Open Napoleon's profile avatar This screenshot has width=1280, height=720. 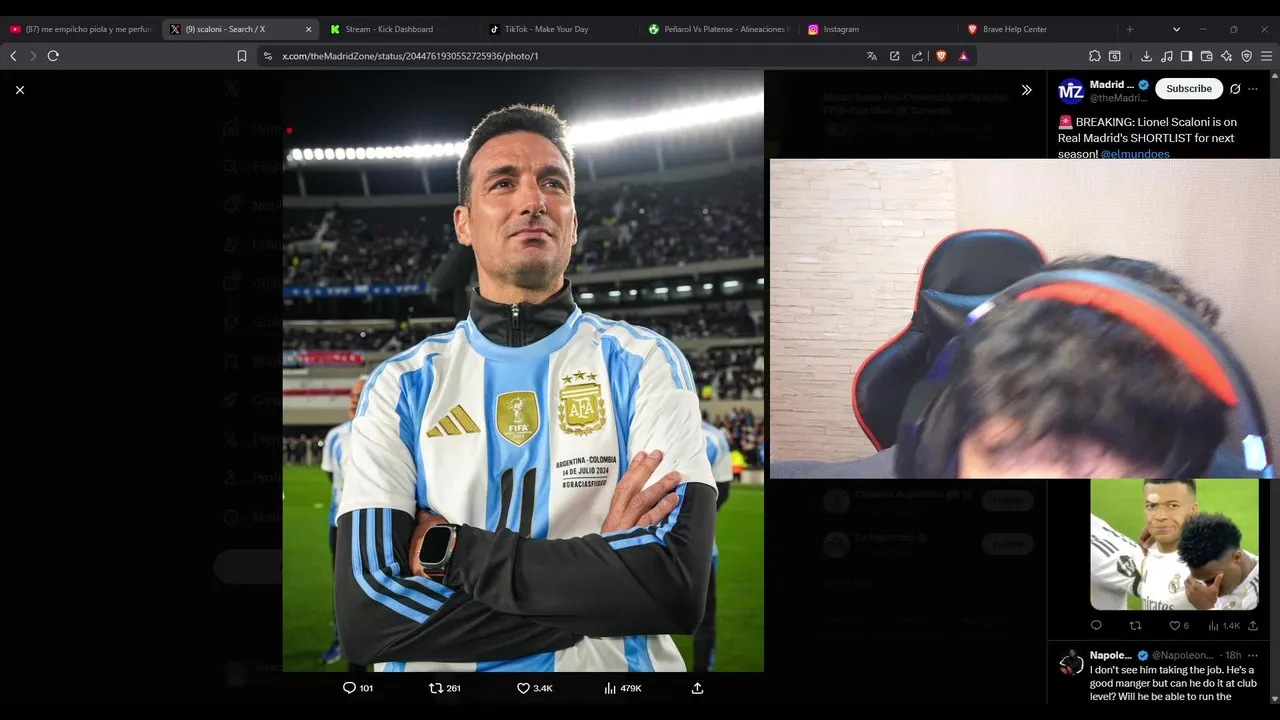point(1071,661)
